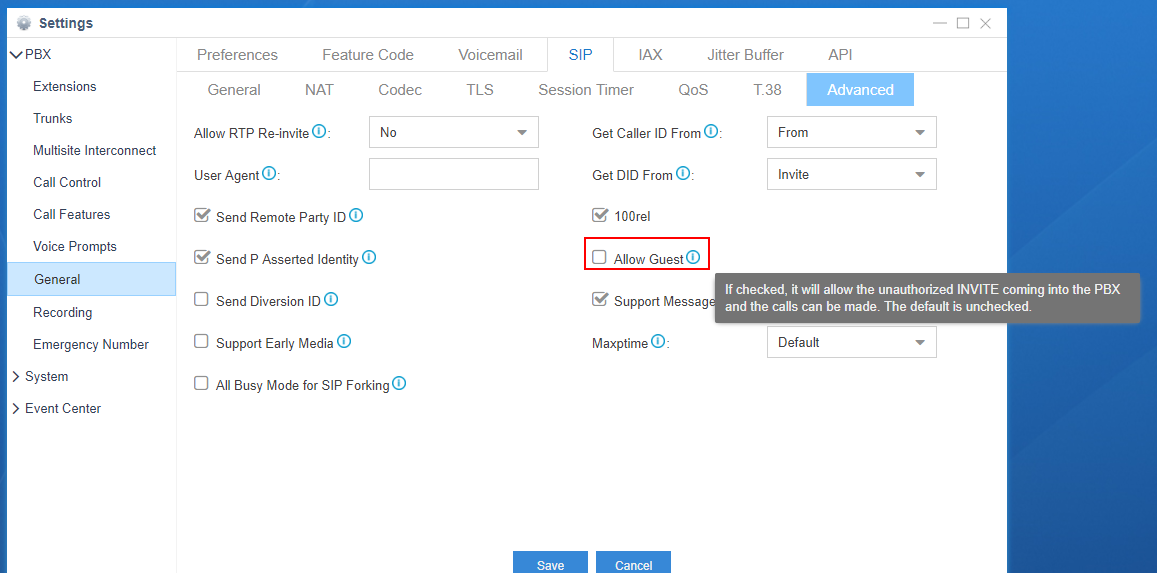This screenshot has width=1157, height=573.
Task: Cancel the settings changes
Action: click(633, 564)
